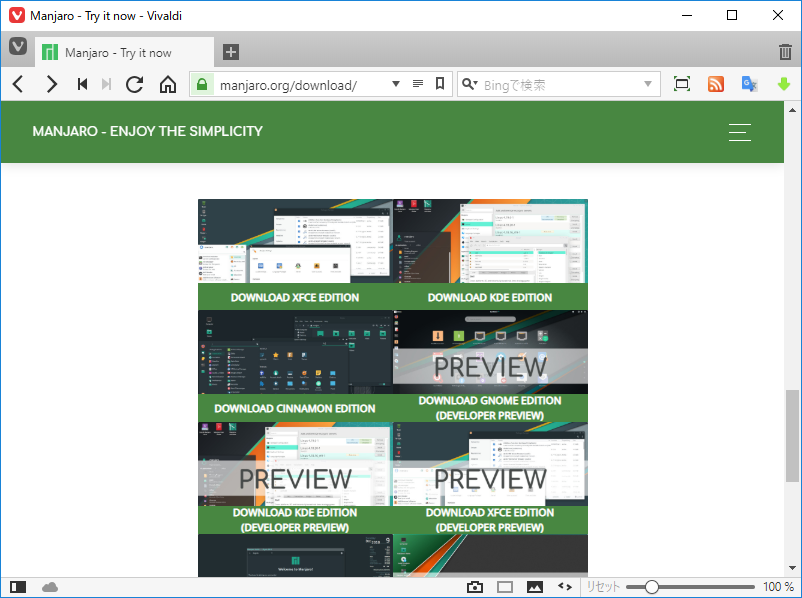
Task: Click the Download Cinnamon Edition link
Action: pyautogui.click(x=295, y=408)
